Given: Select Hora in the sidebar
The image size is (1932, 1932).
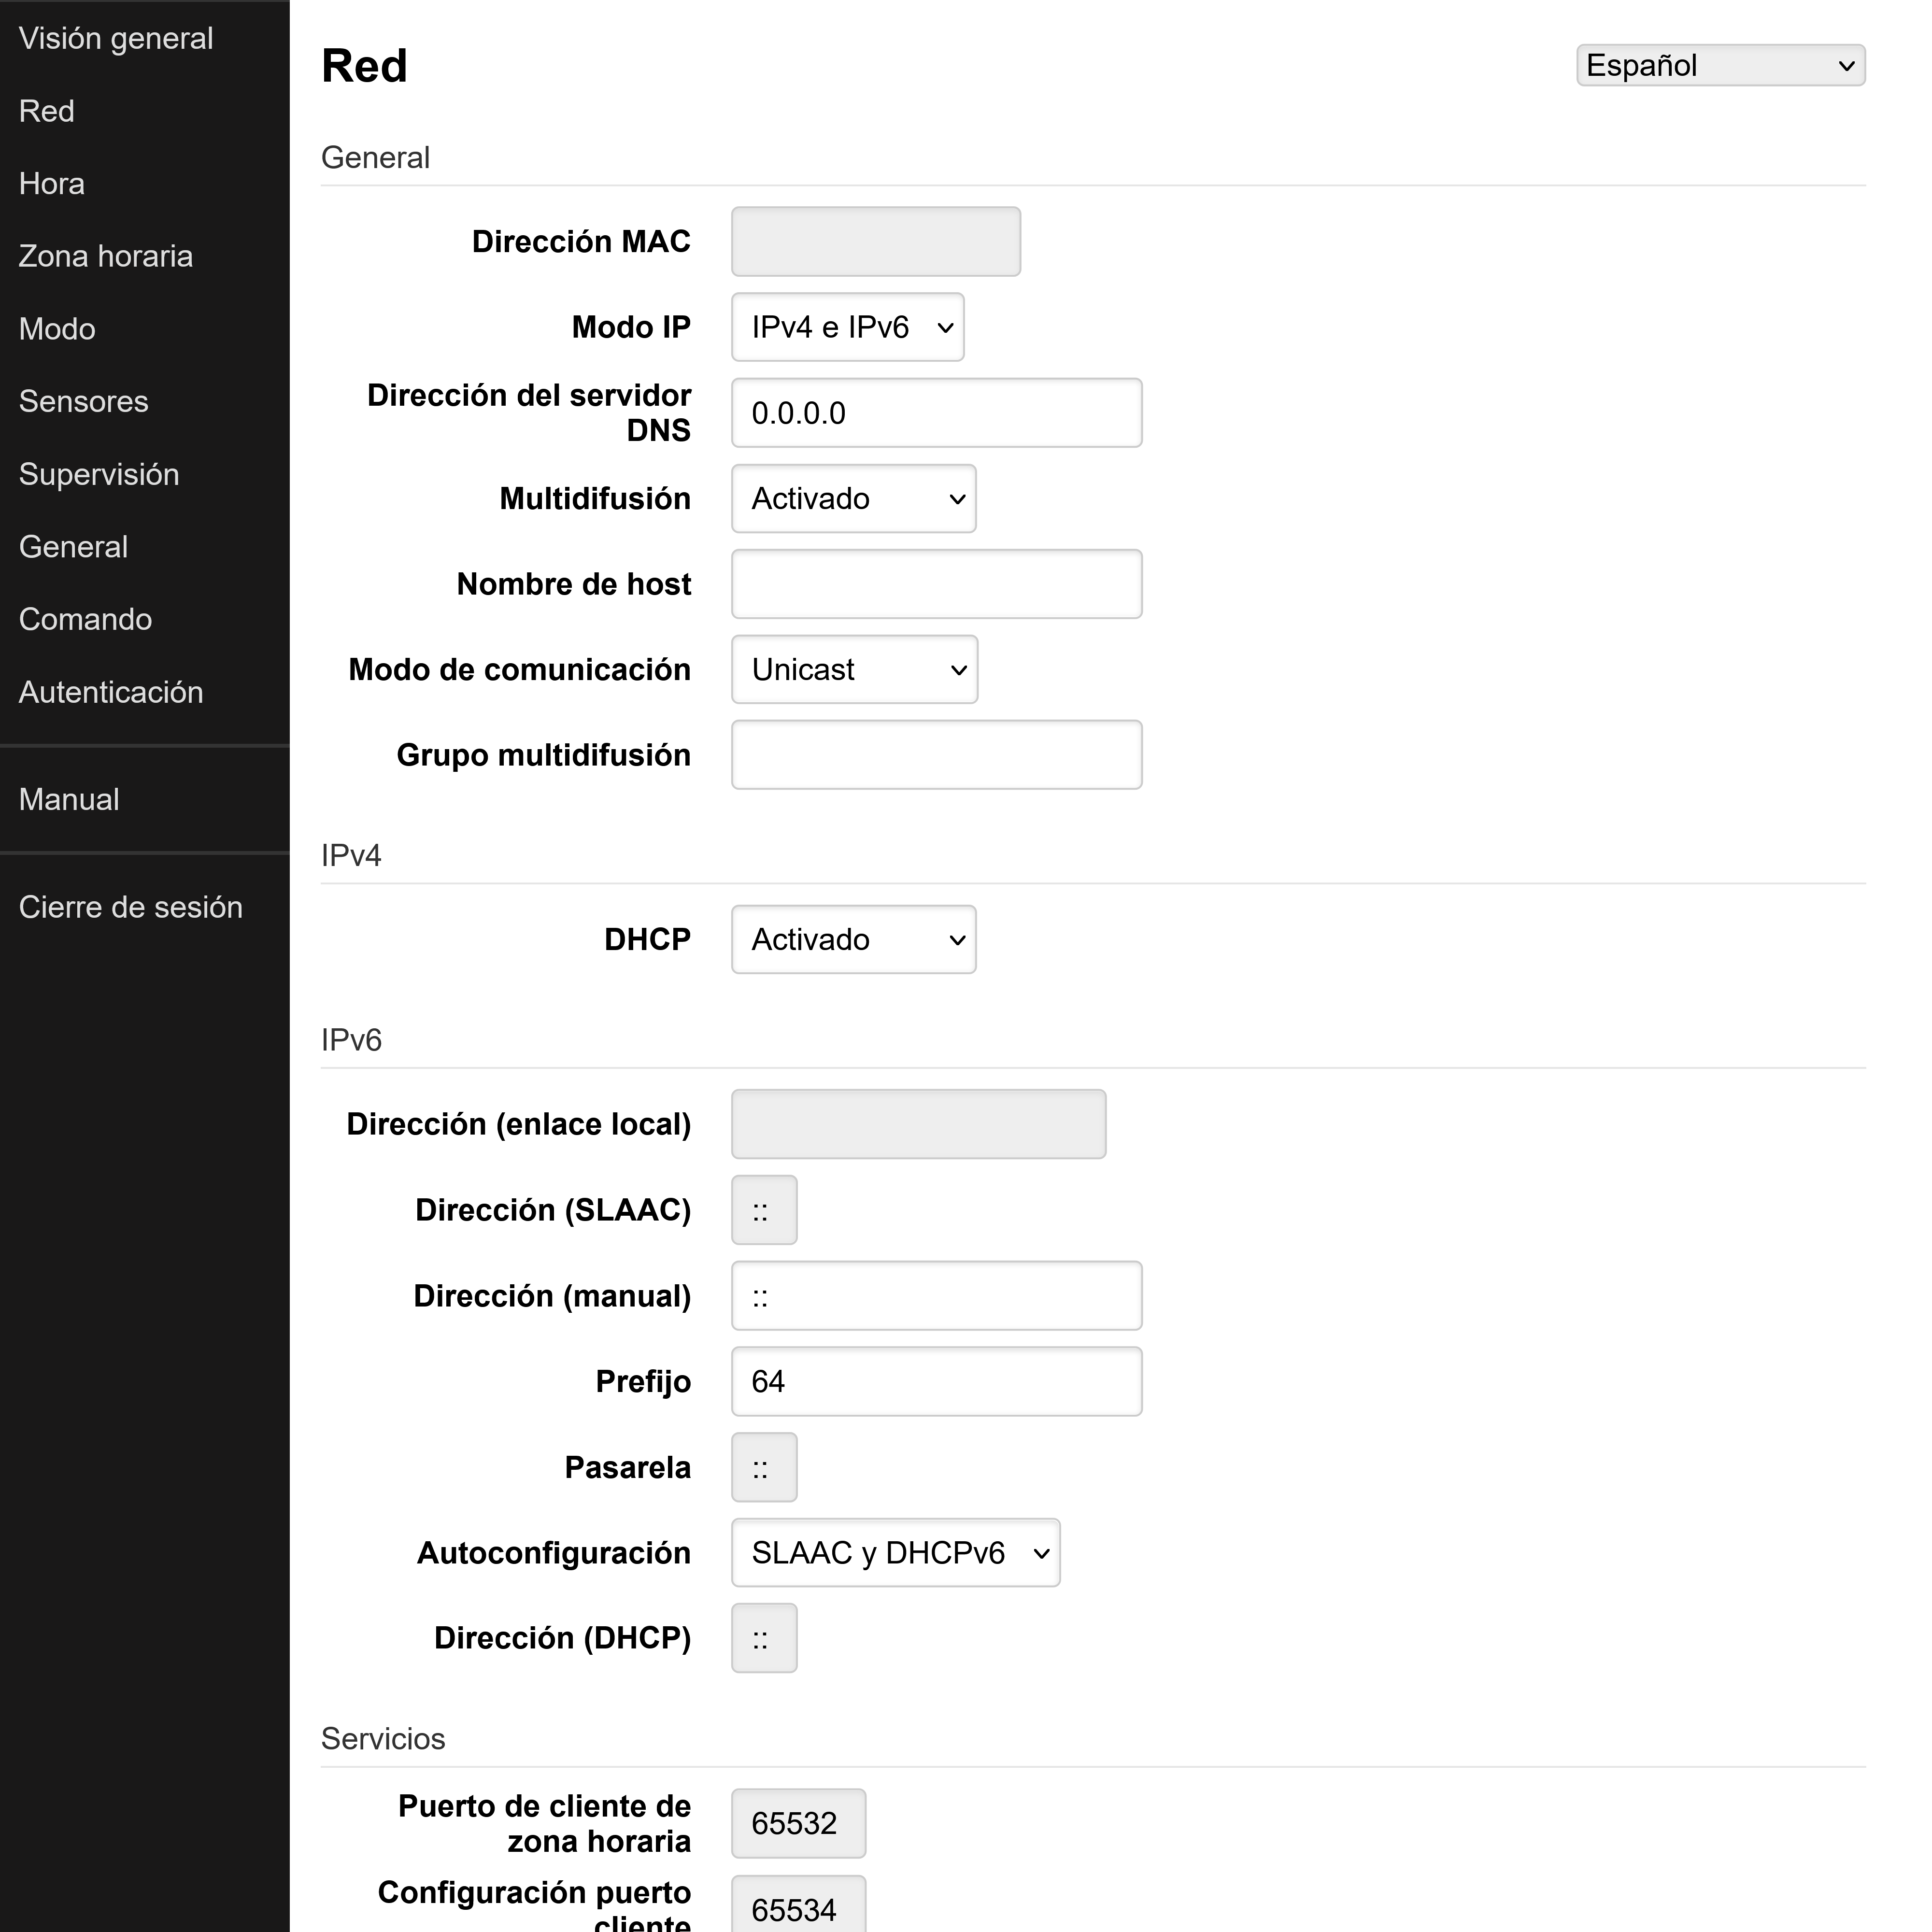Looking at the screenshot, I should pyautogui.click(x=51, y=183).
